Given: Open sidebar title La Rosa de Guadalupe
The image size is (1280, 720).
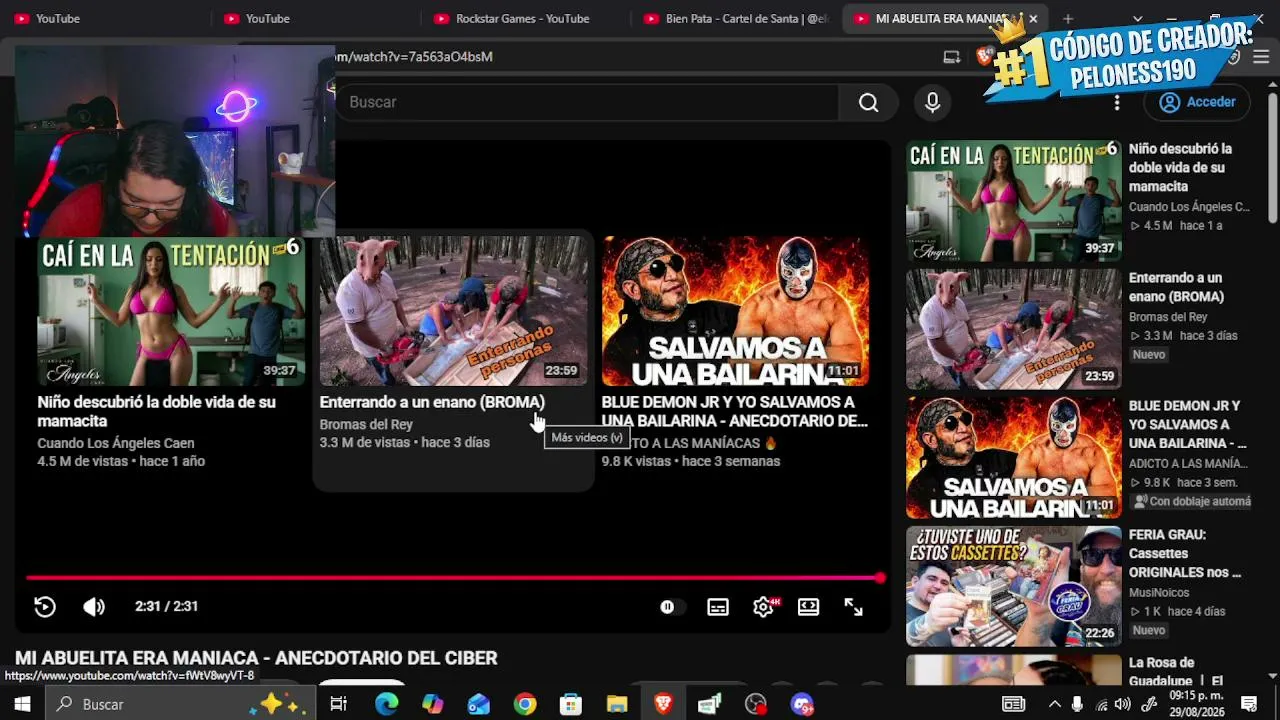Looking at the screenshot, I should click(1176, 672).
